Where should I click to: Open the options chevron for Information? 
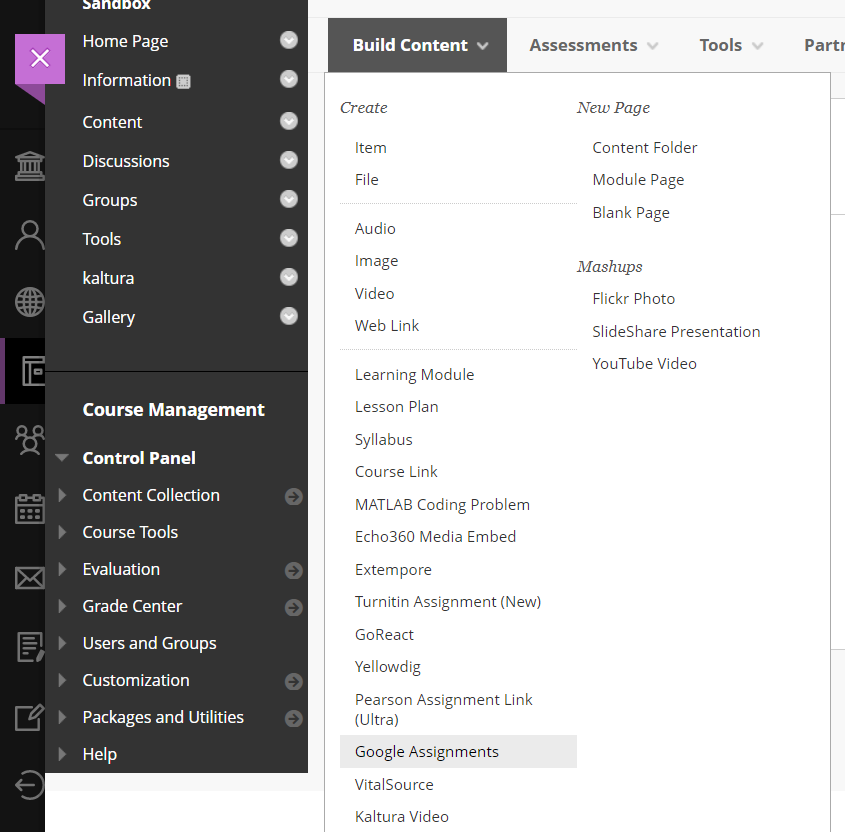click(x=289, y=79)
